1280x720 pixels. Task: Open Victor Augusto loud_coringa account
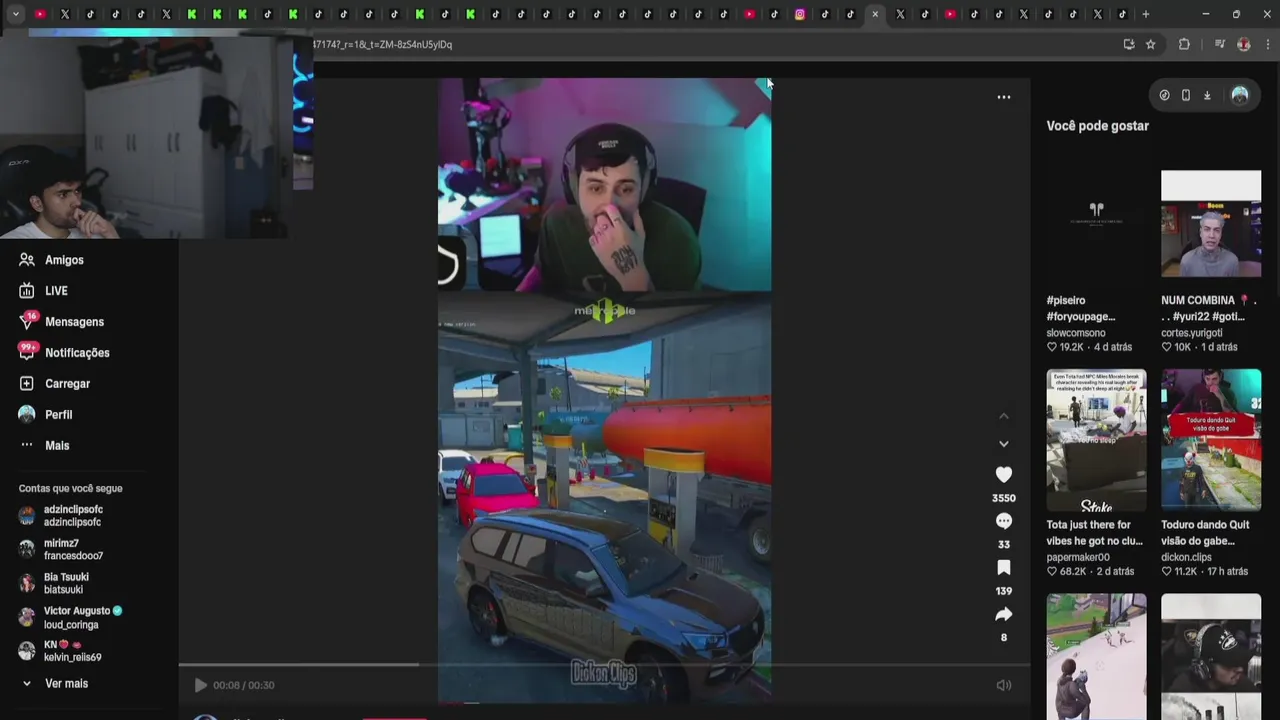[70, 618]
